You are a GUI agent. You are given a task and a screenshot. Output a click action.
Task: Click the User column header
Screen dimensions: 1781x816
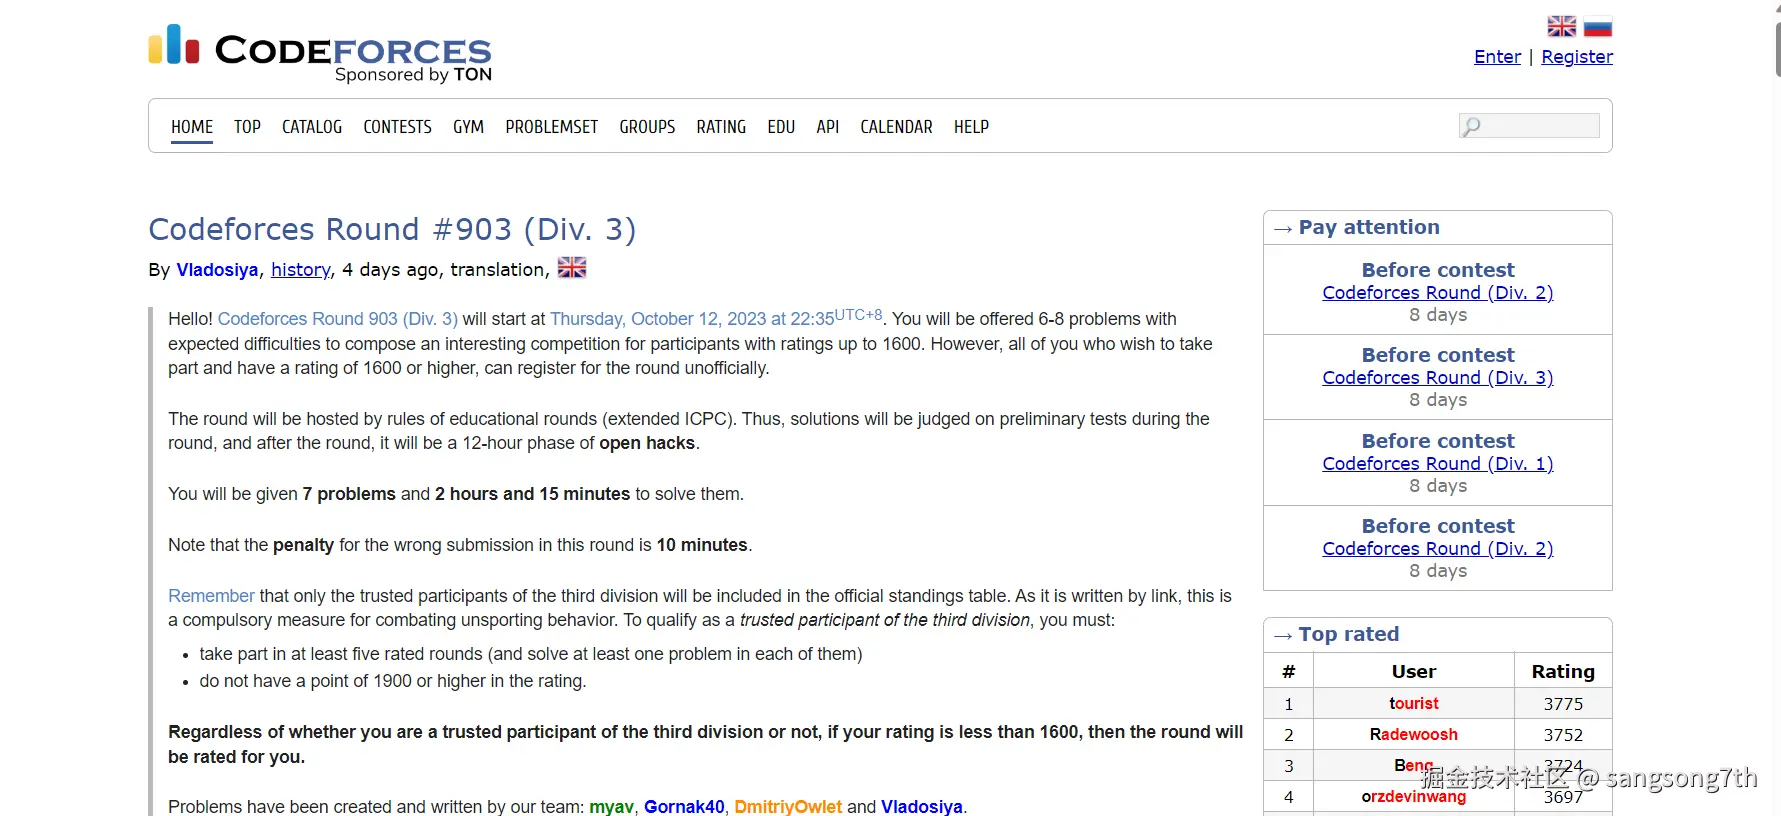pyautogui.click(x=1414, y=672)
